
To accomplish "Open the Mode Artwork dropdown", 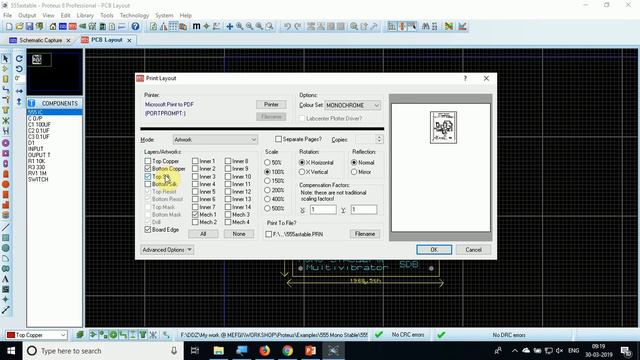I will tap(215, 140).
